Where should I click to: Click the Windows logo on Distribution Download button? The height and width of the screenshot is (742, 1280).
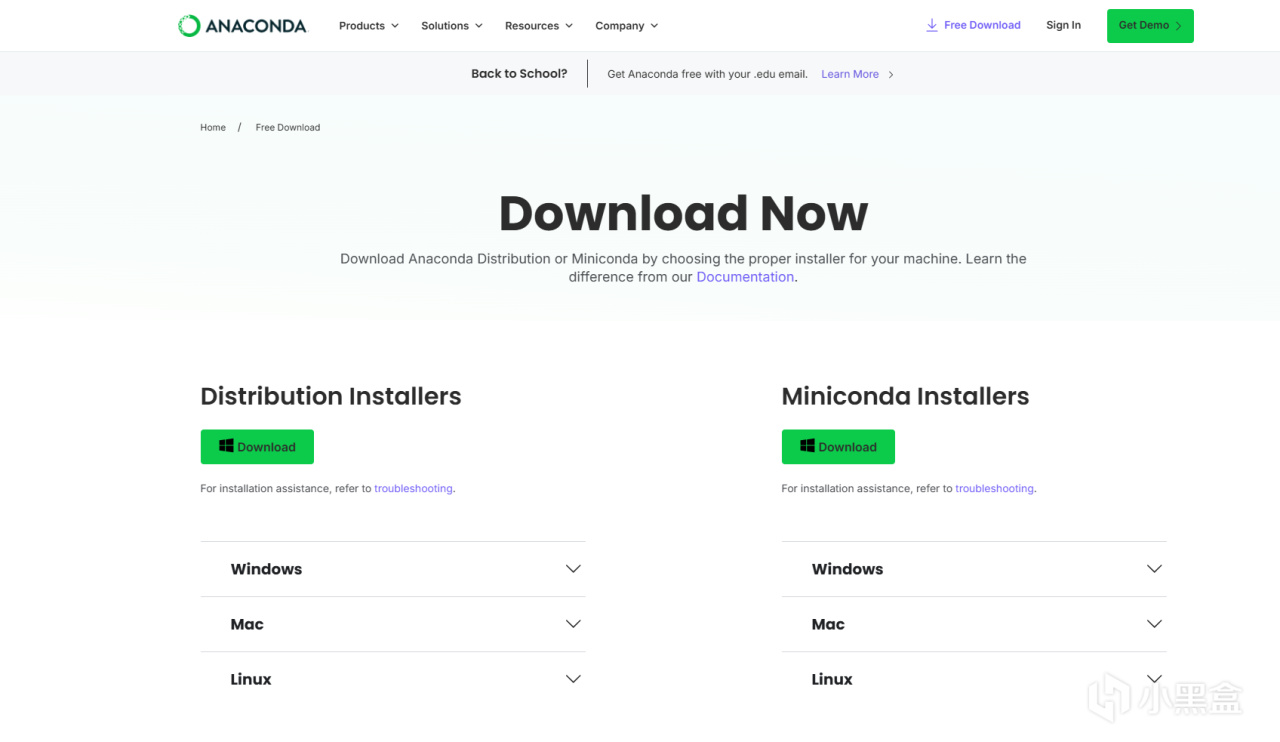point(226,446)
